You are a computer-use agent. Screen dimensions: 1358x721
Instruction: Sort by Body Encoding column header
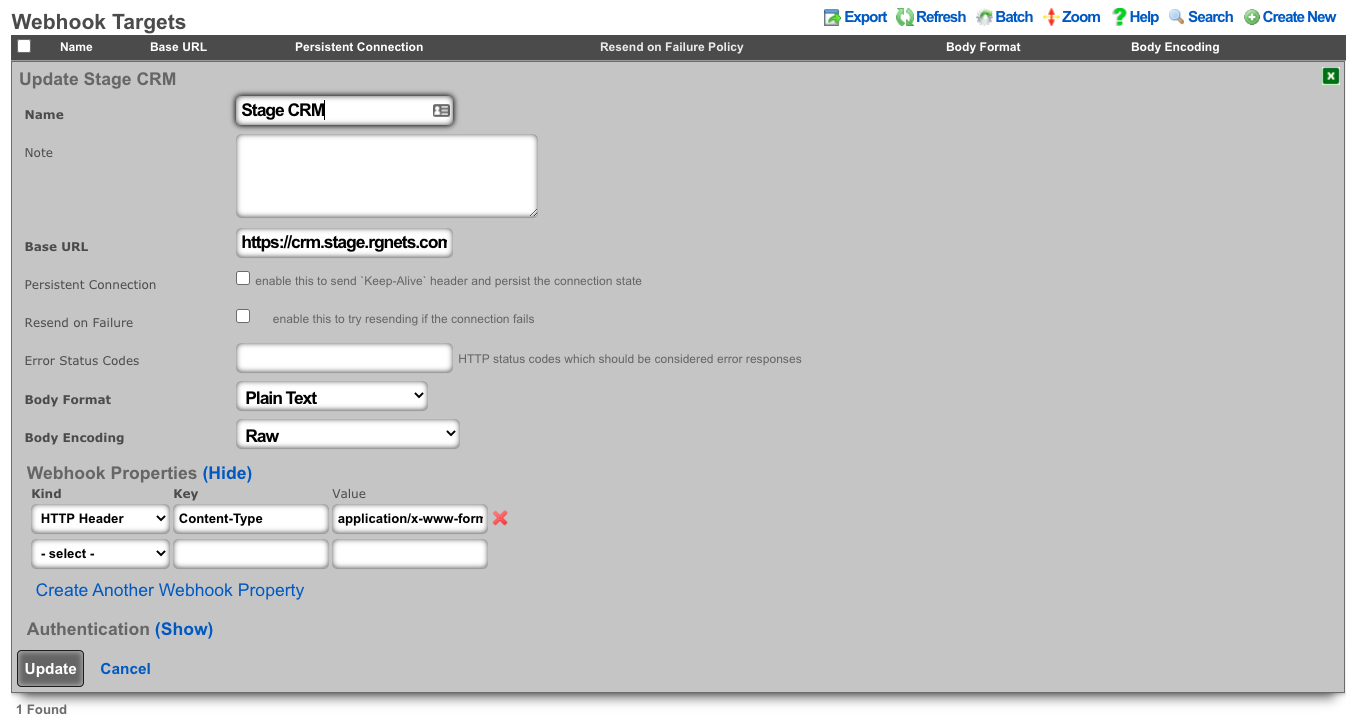1175,47
